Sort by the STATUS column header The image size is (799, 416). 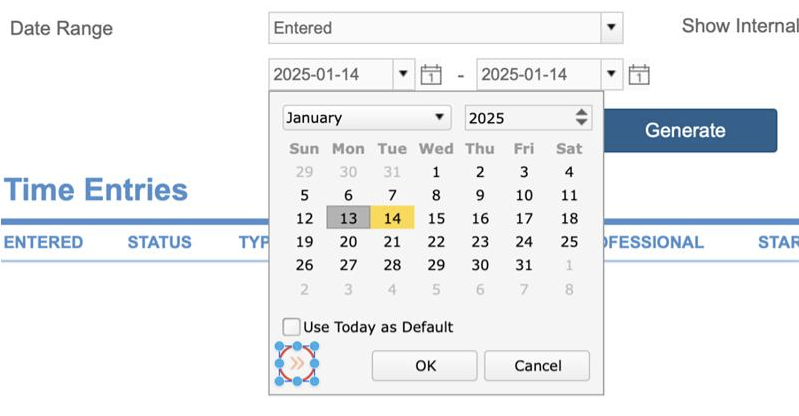click(159, 242)
